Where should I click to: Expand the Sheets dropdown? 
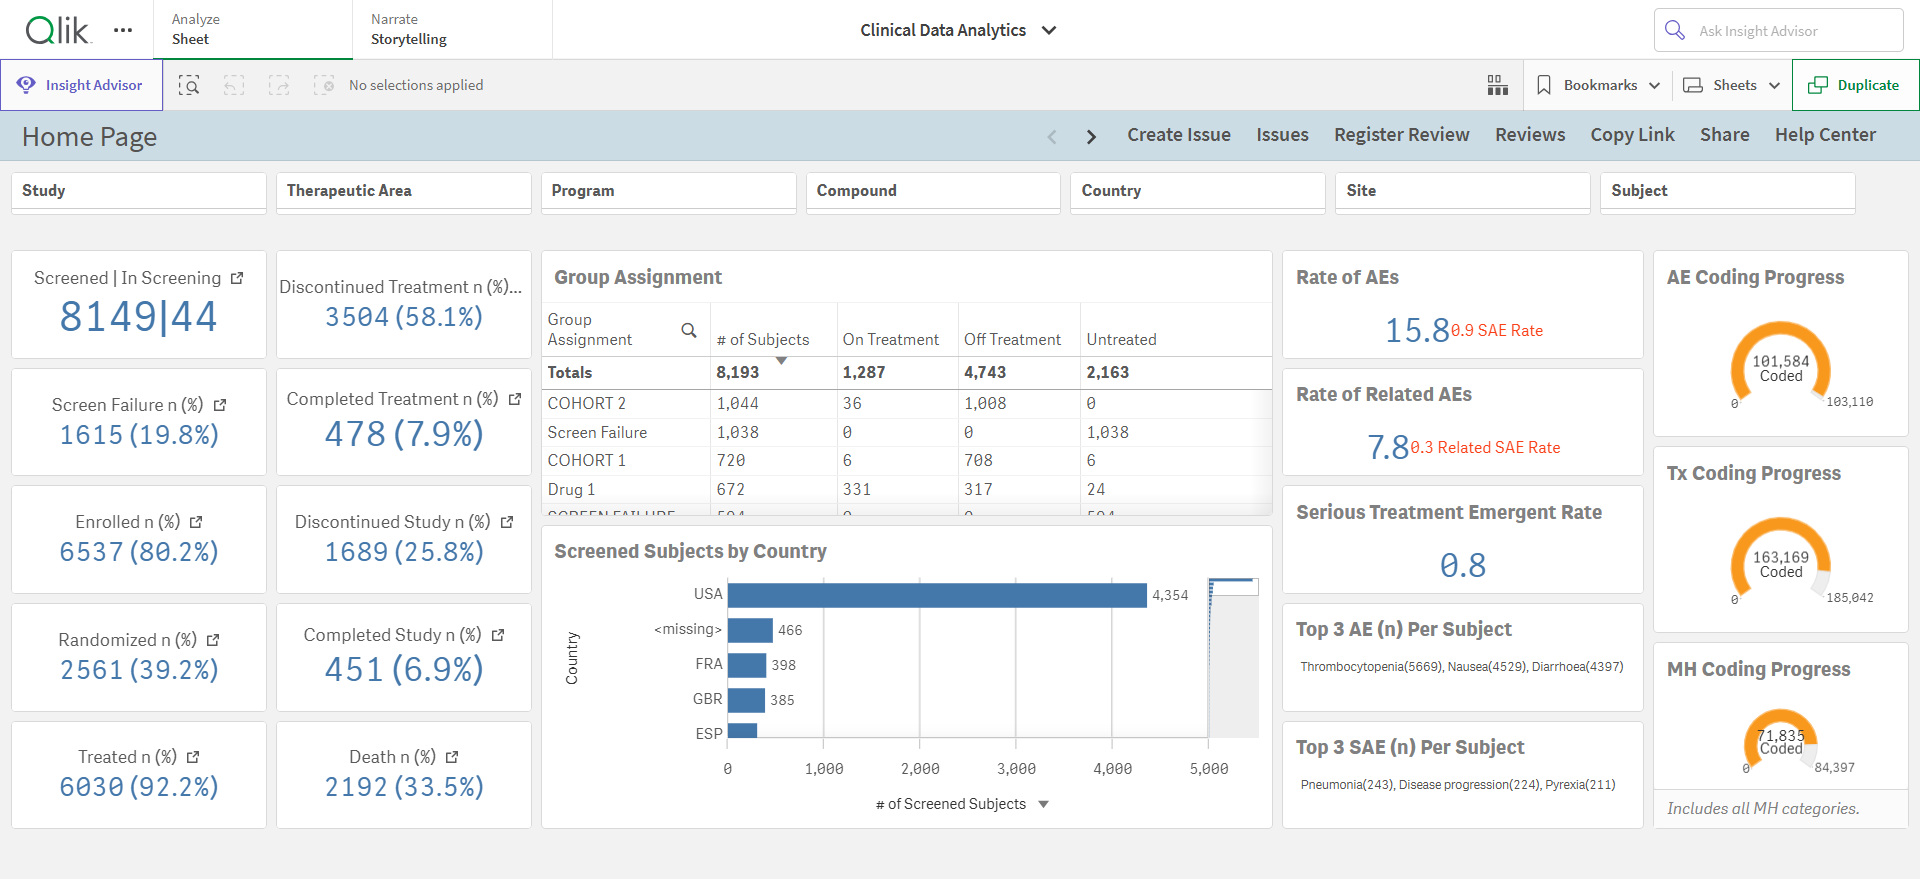[x=1732, y=85]
